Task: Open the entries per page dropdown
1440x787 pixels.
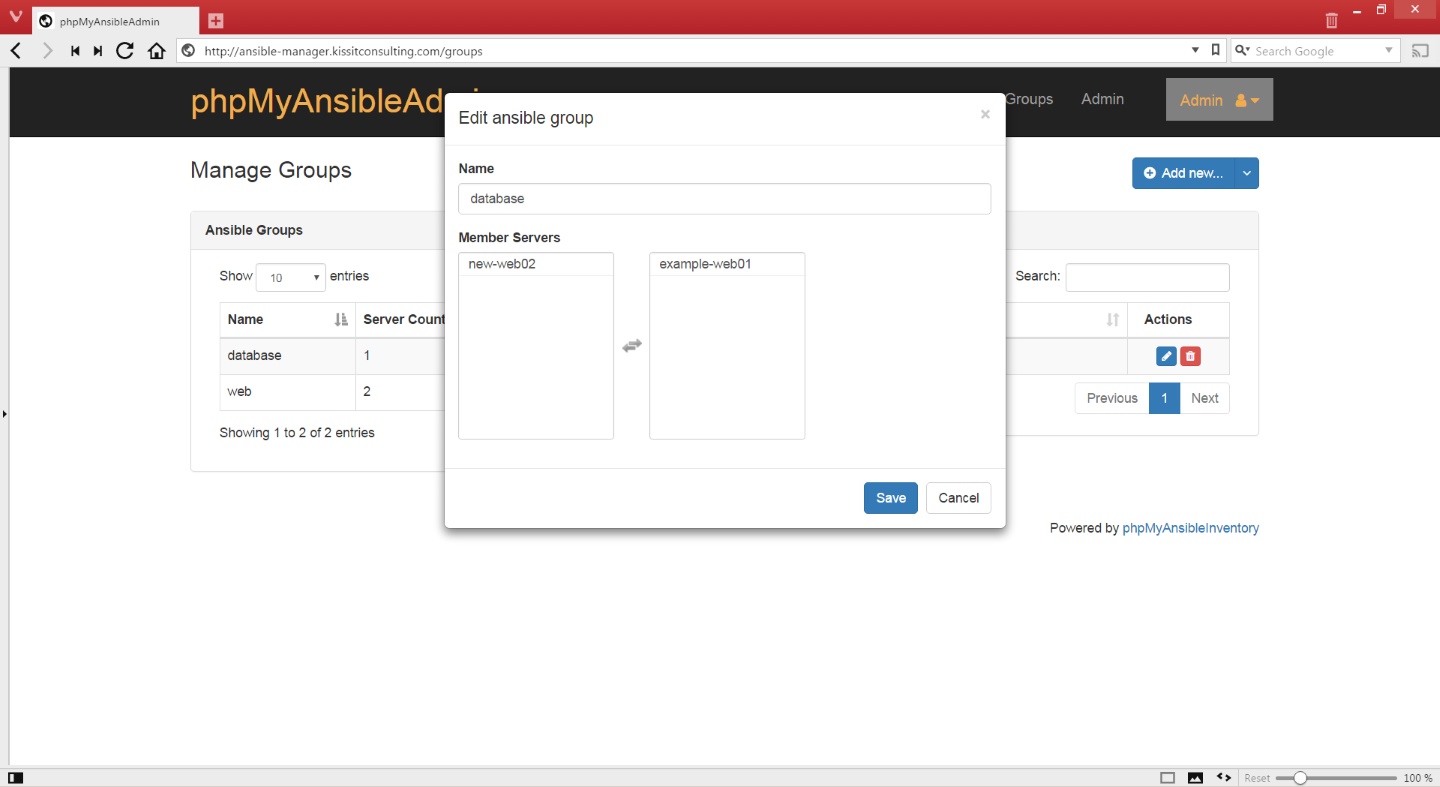Action: pos(291,278)
